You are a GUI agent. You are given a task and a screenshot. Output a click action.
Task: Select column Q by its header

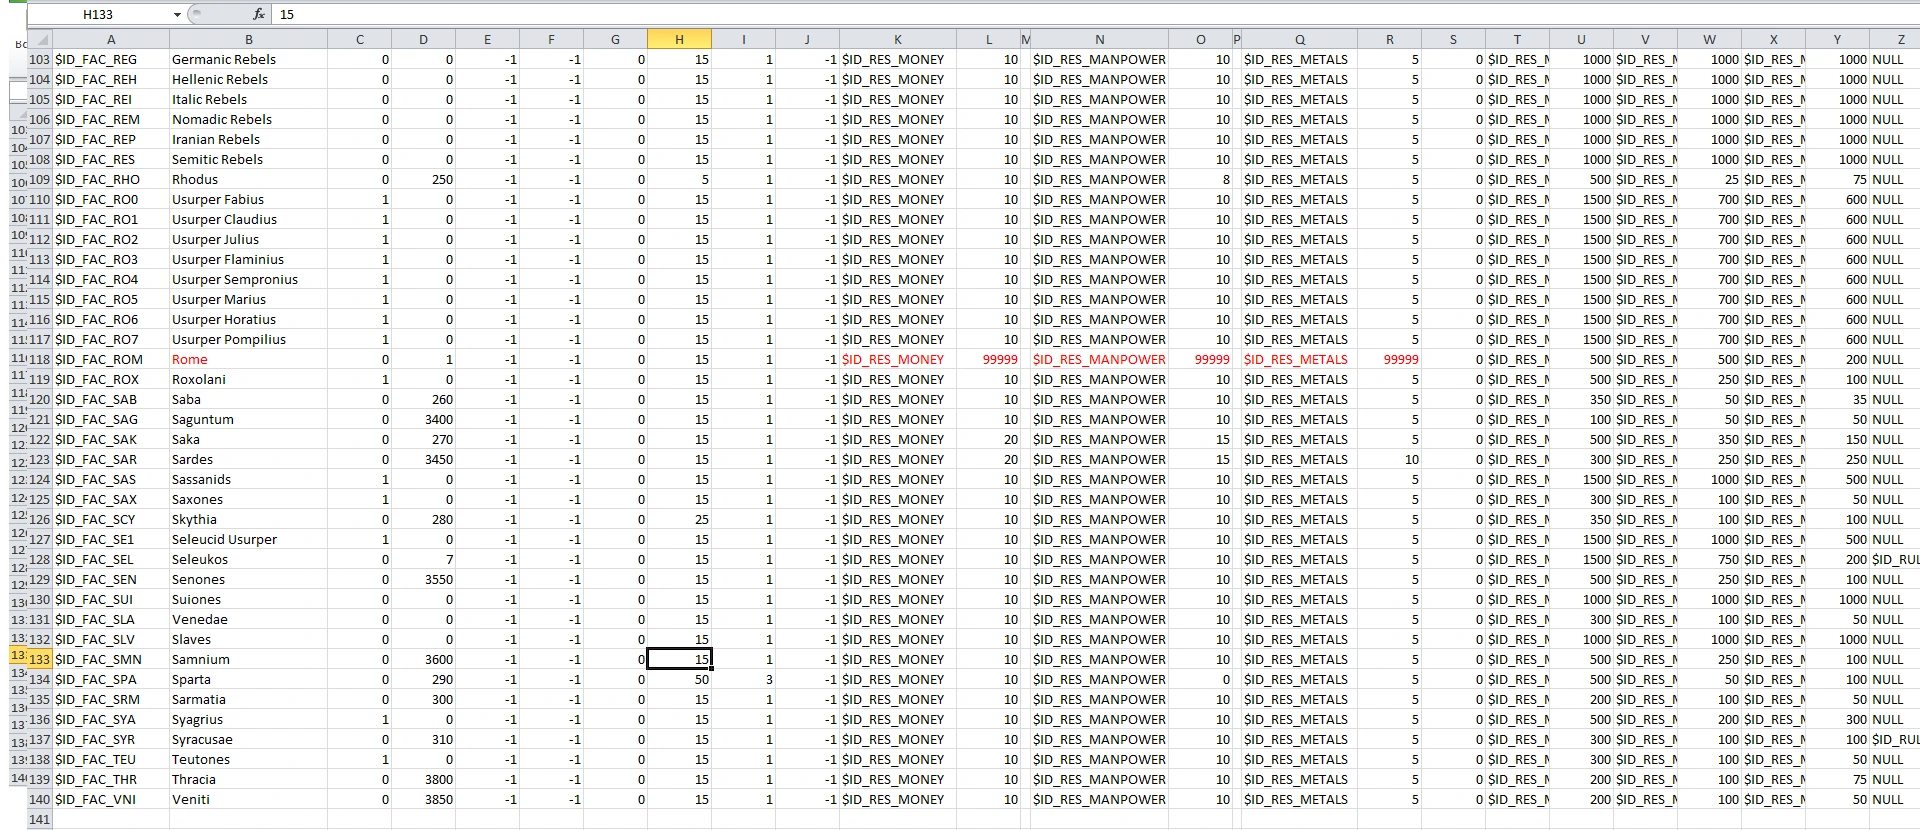point(1299,39)
